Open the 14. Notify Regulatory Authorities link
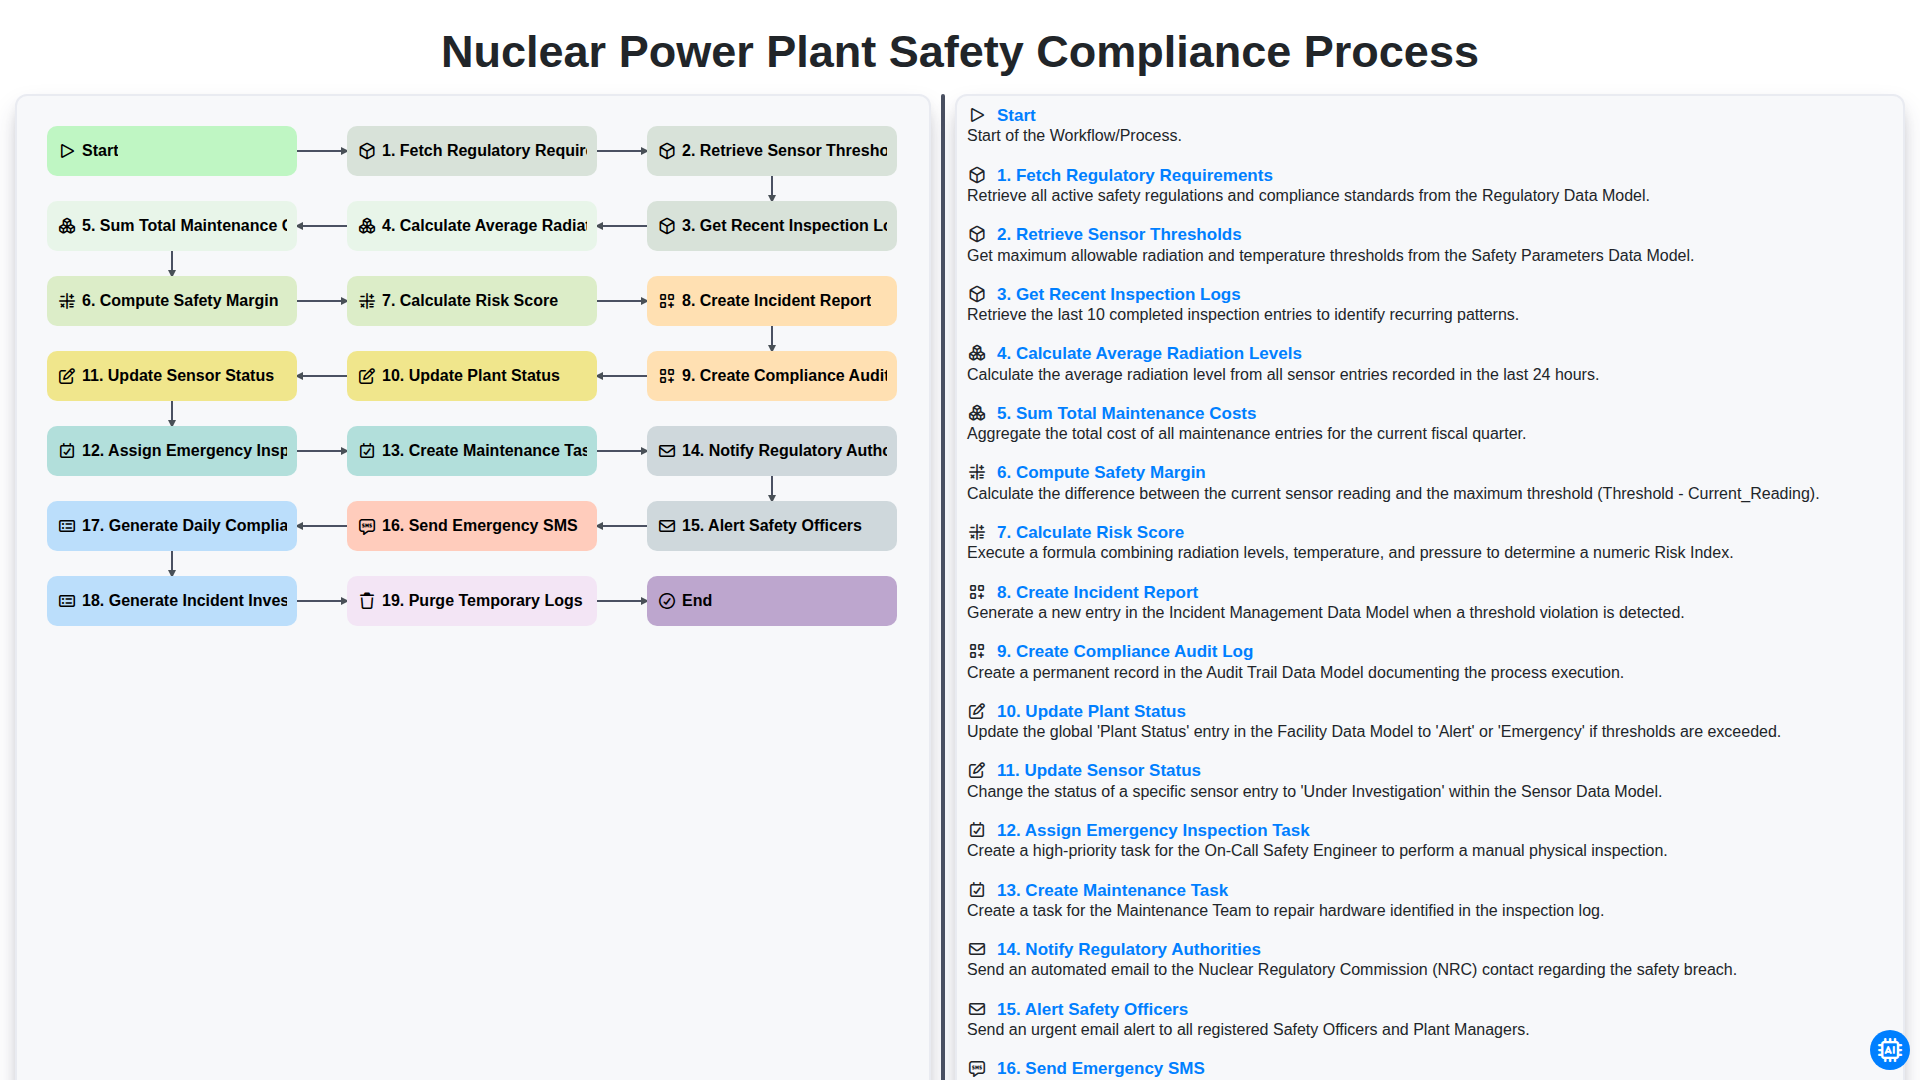1920x1080 pixels. point(1129,949)
